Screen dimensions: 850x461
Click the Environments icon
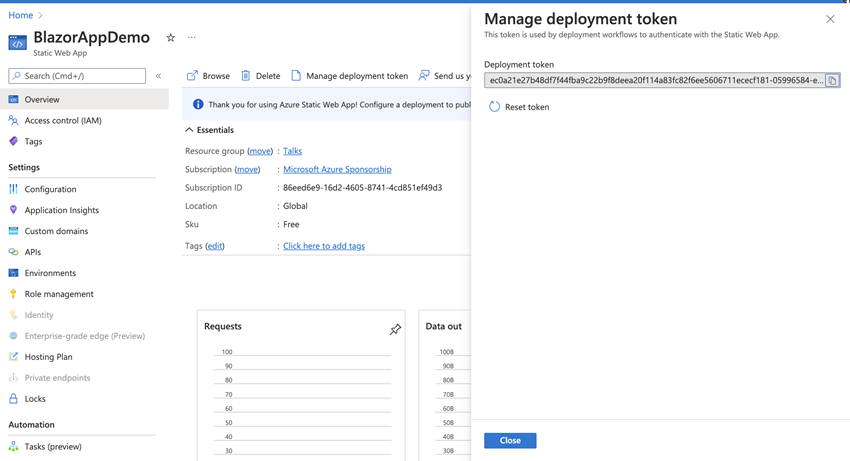(14, 273)
